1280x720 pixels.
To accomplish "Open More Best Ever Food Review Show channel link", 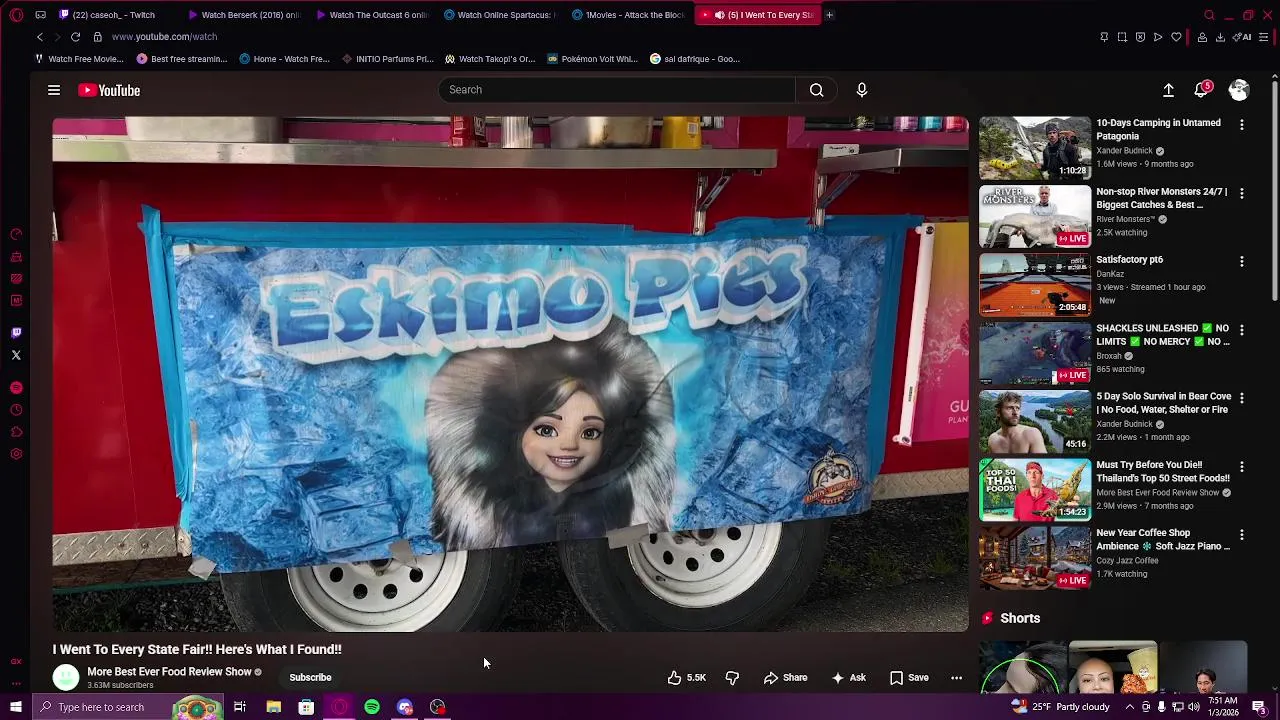I will 169,672.
